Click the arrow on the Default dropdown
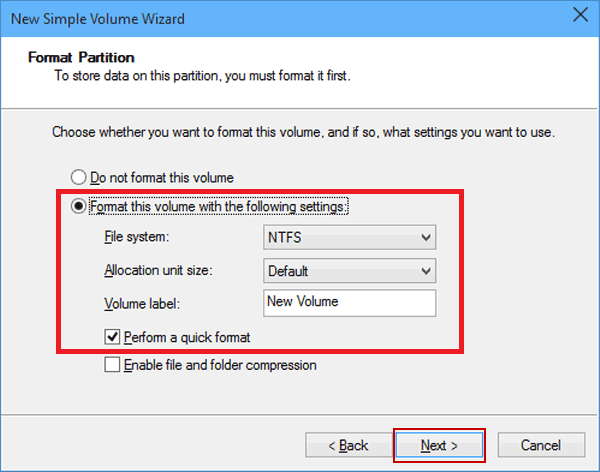The width and height of the screenshot is (600, 472). point(427,271)
